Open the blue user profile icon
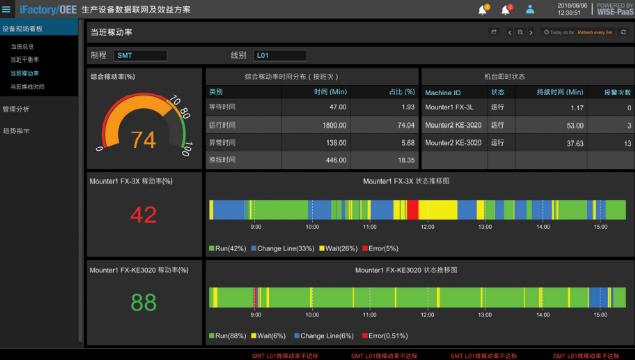635x360 pixels. (x=530, y=10)
